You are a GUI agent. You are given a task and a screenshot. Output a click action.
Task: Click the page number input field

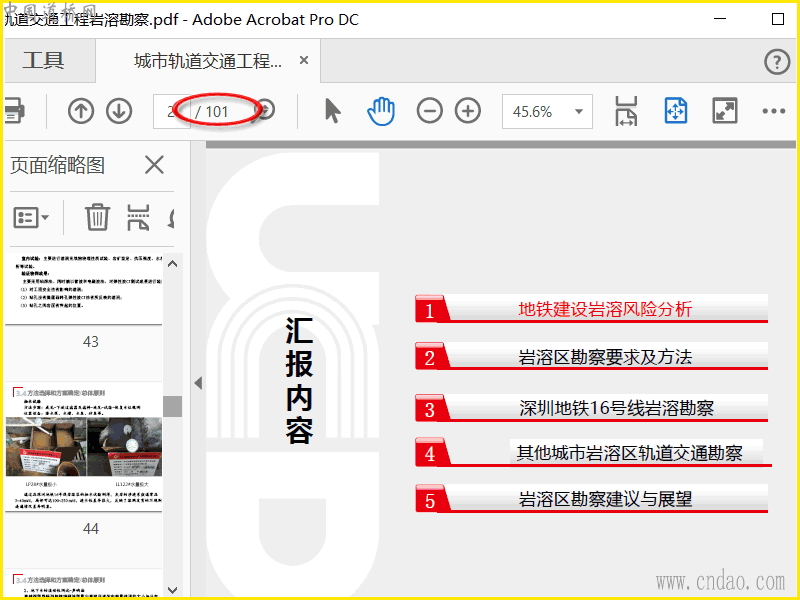pyautogui.click(x=171, y=111)
